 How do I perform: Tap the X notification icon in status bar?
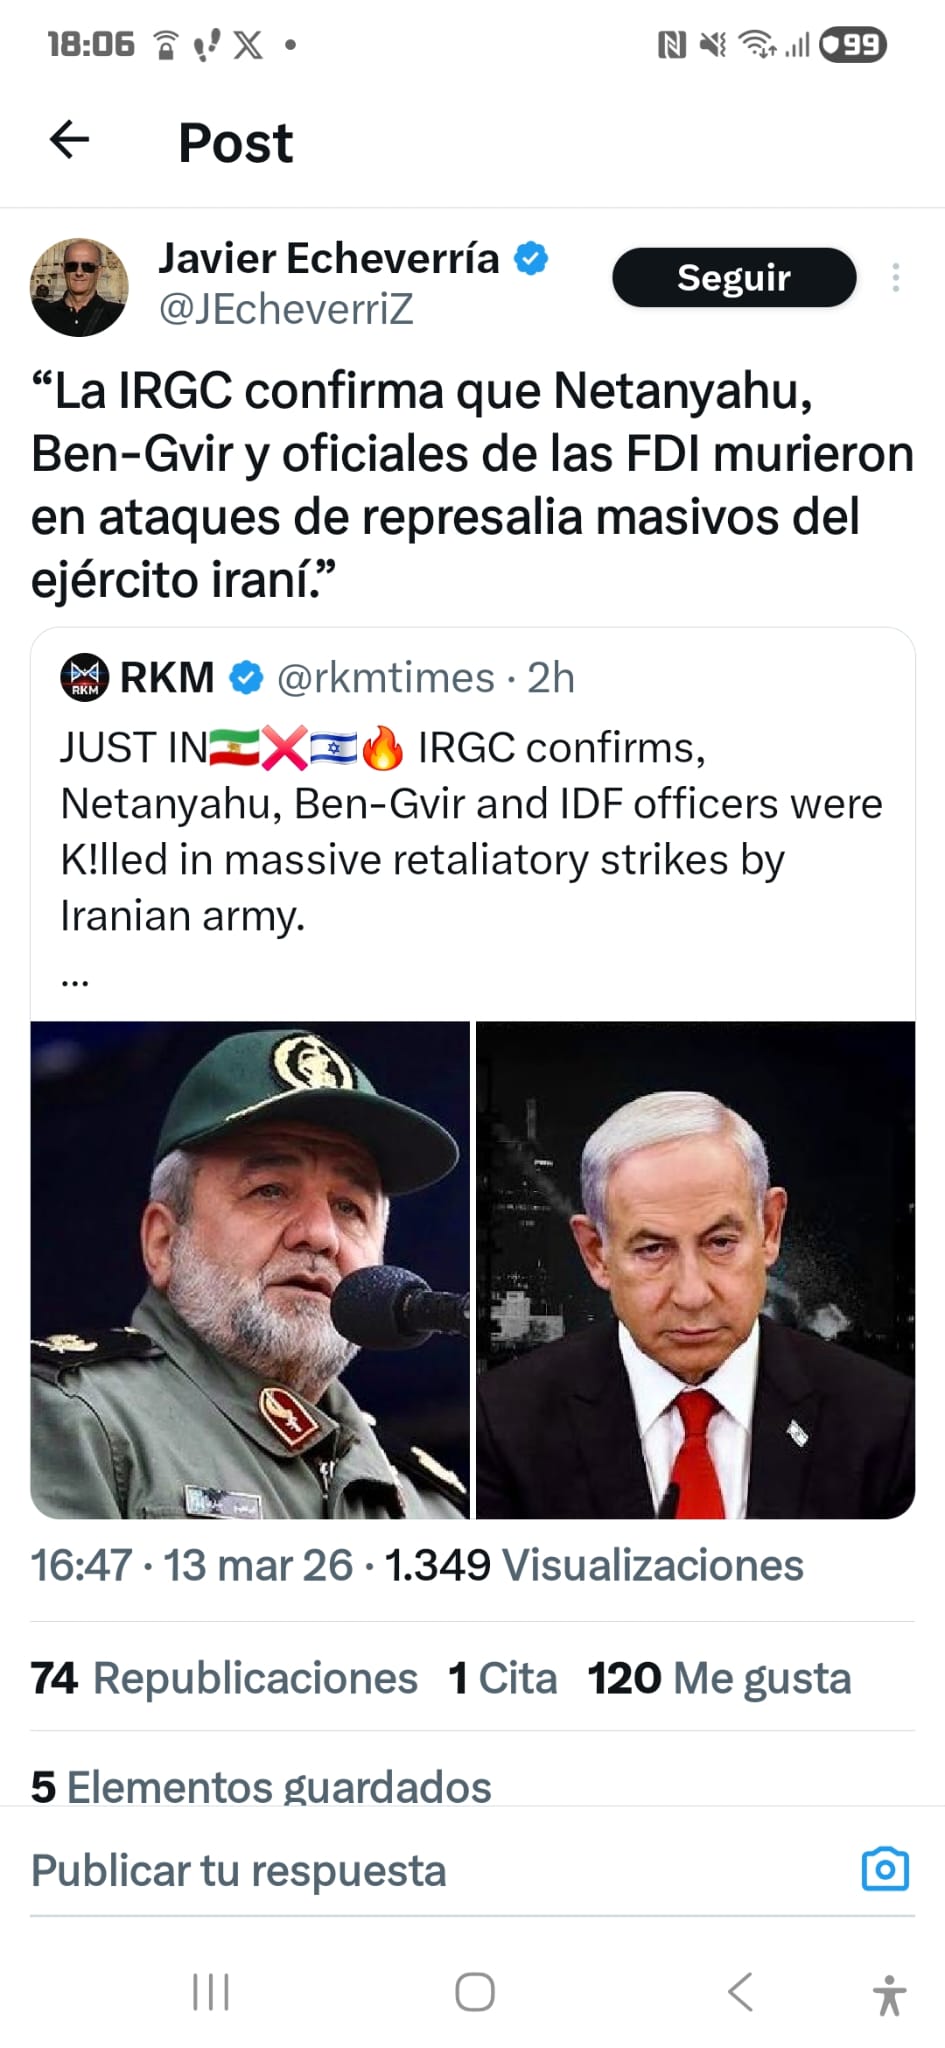click(248, 45)
